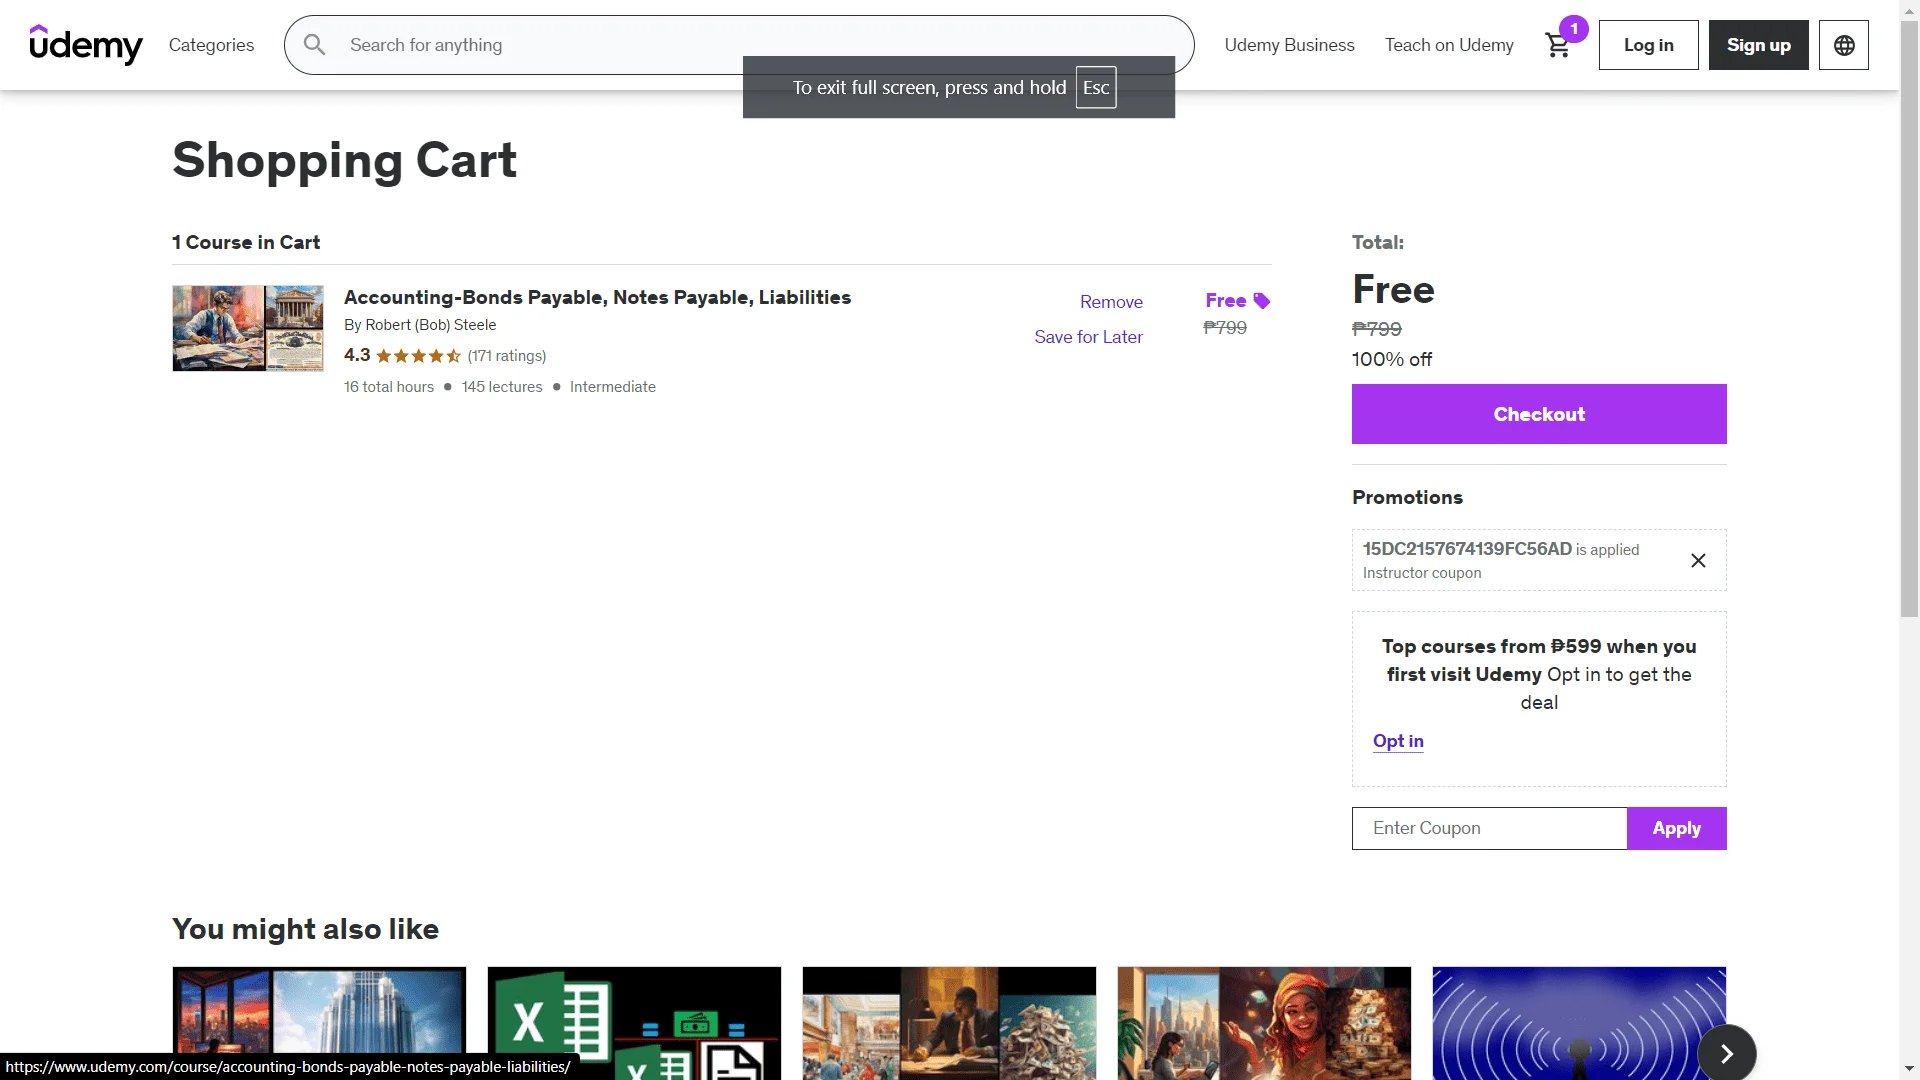Image resolution: width=1920 pixels, height=1080 pixels.
Task: Click Save for Later
Action: [1088, 337]
